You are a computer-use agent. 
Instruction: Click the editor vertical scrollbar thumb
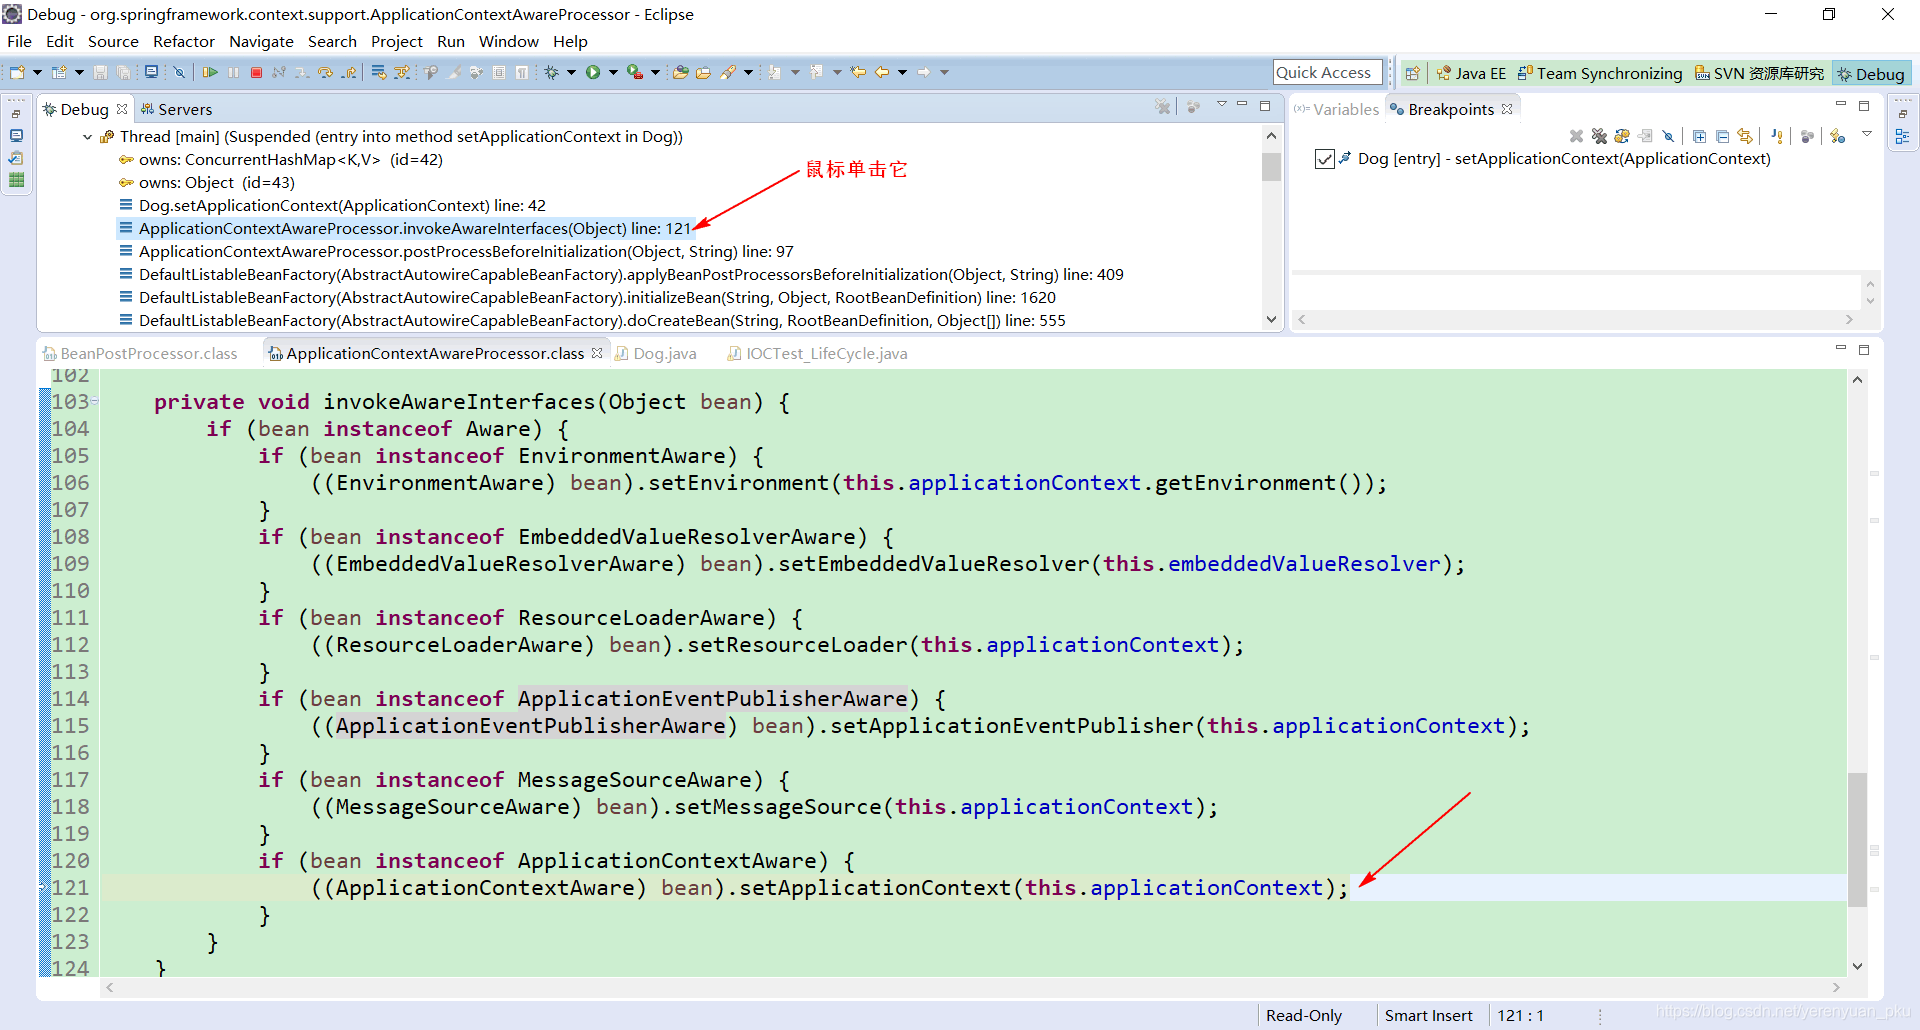point(1857,839)
